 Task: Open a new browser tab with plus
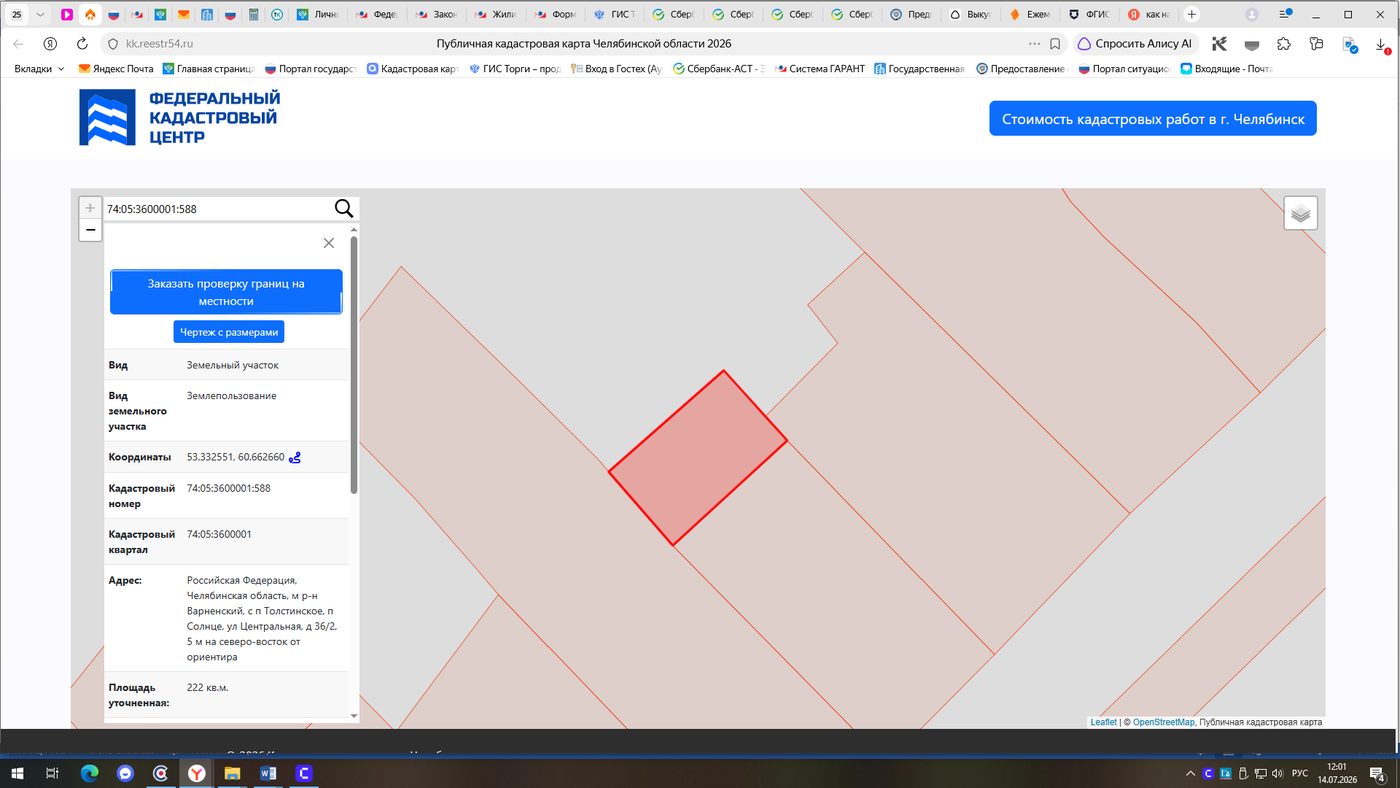click(1191, 15)
